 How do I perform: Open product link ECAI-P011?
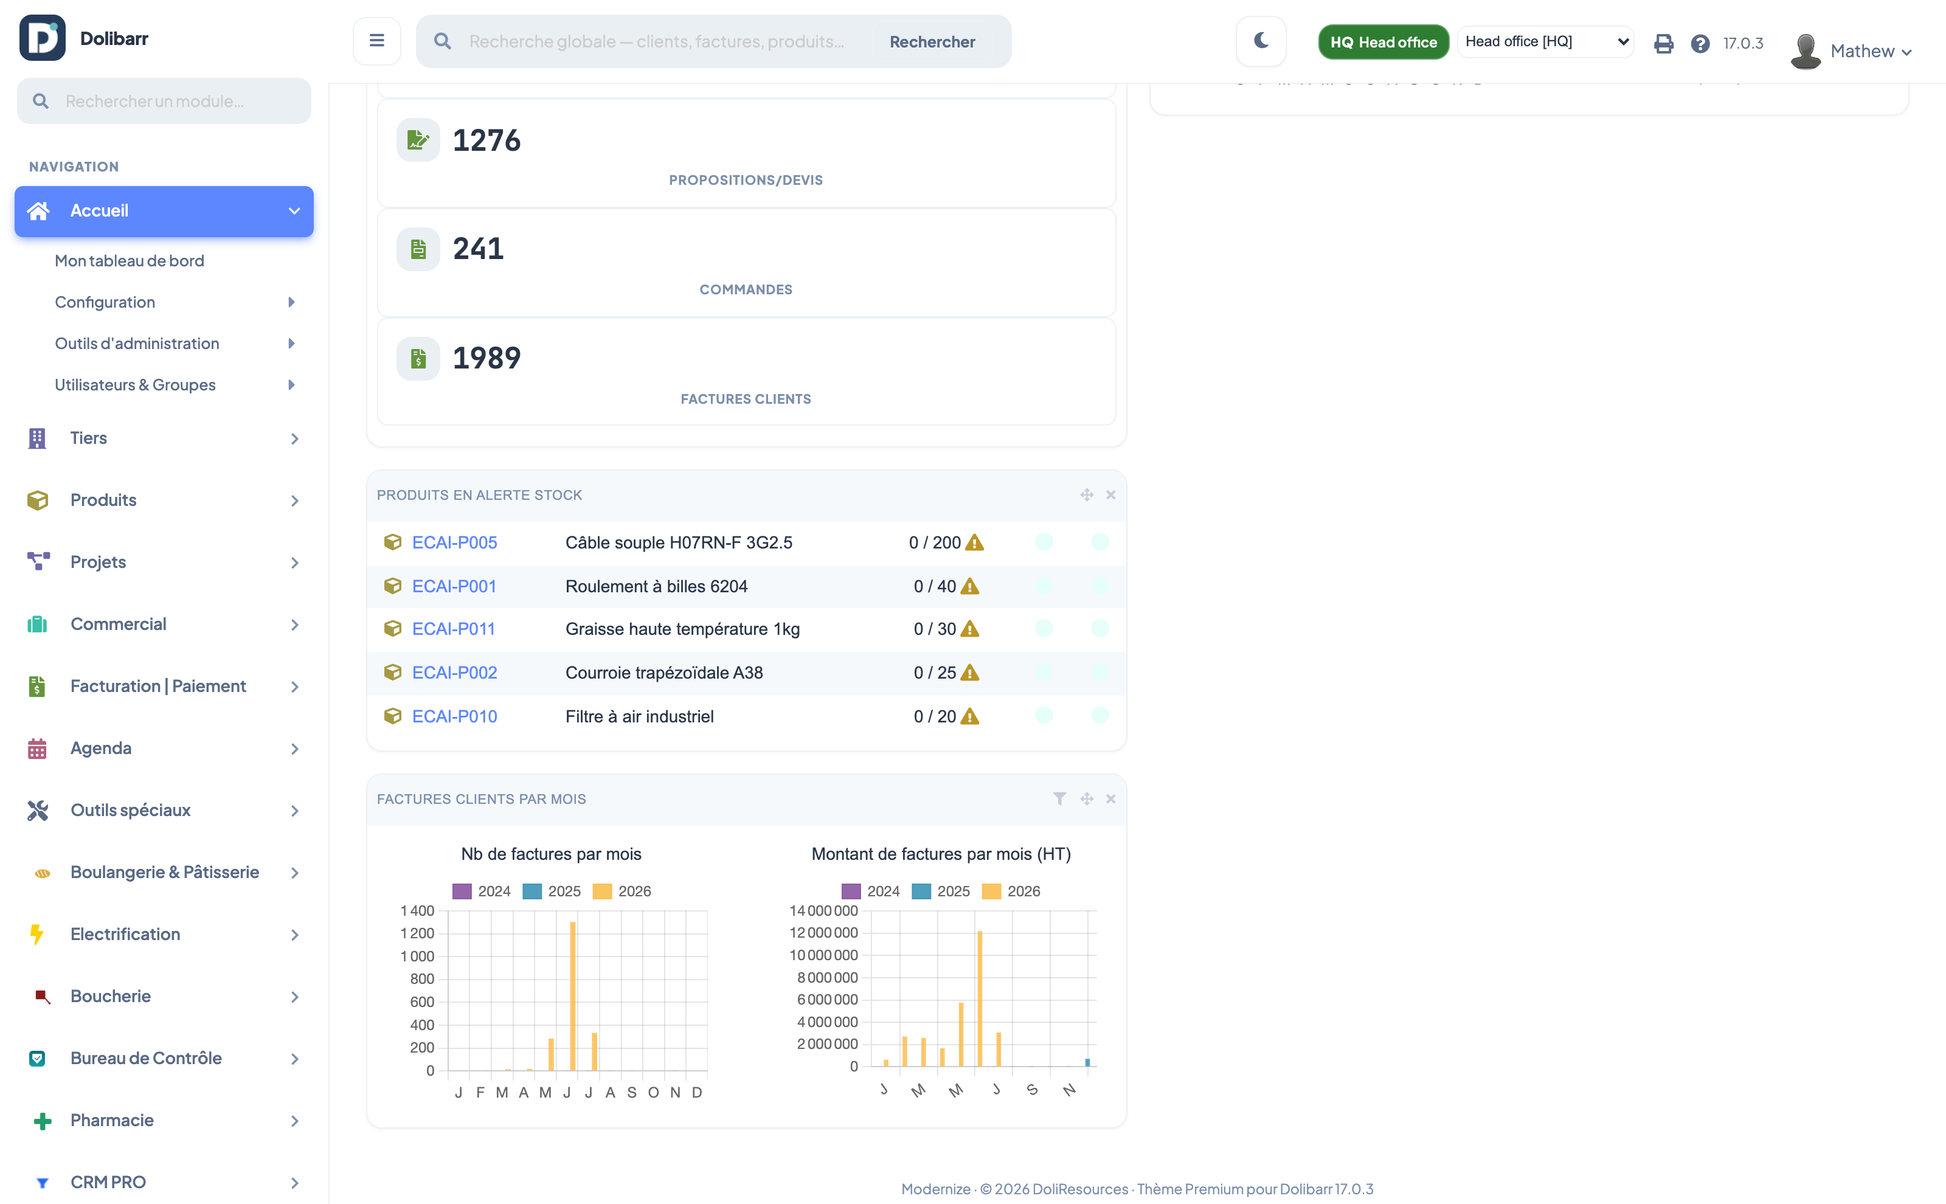[x=453, y=629]
